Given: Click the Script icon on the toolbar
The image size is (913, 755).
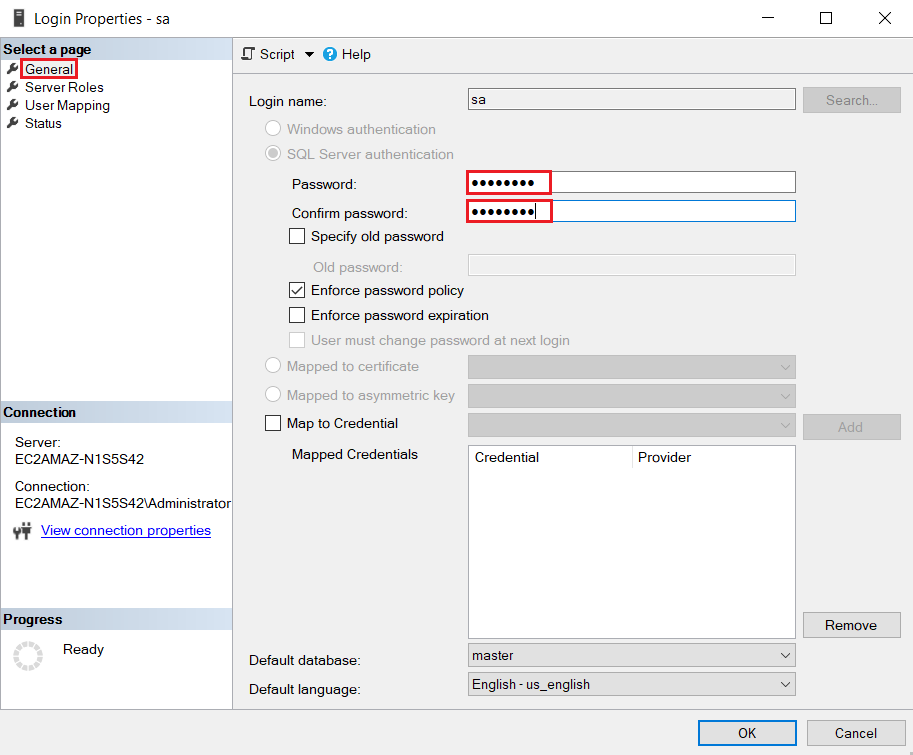Looking at the screenshot, I should (x=247, y=54).
